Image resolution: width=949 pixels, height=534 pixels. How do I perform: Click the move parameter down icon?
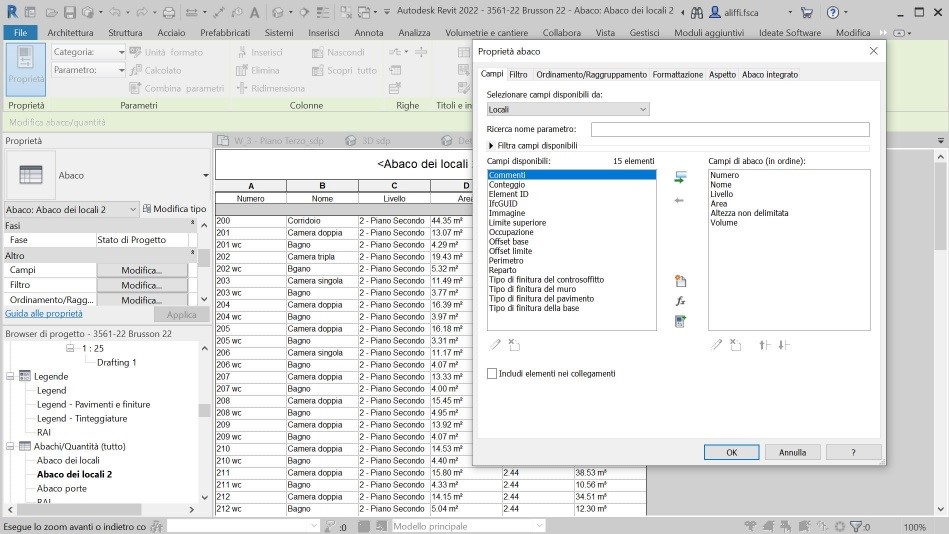[x=783, y=345]
